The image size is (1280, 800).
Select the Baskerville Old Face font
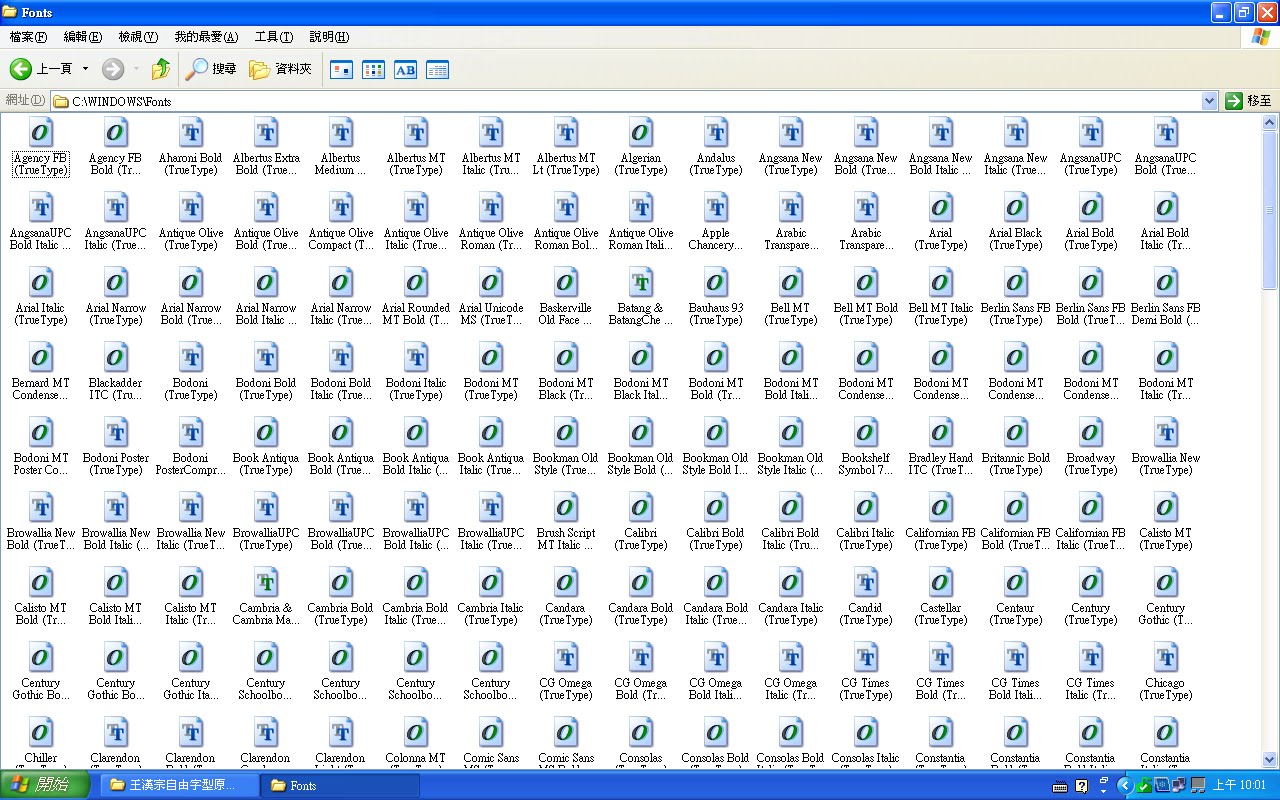566,296
